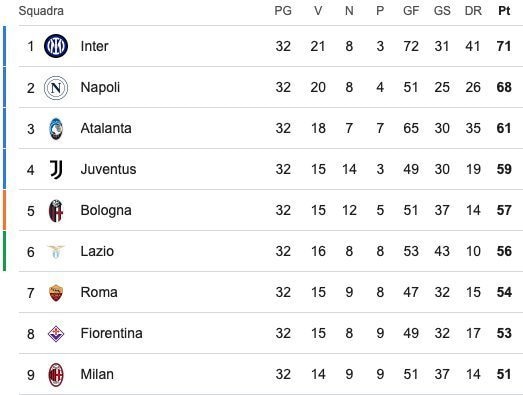This screenshot has height=395, width=523.
Task: Sort by the Pt column header
Action: tap(504, 11)
